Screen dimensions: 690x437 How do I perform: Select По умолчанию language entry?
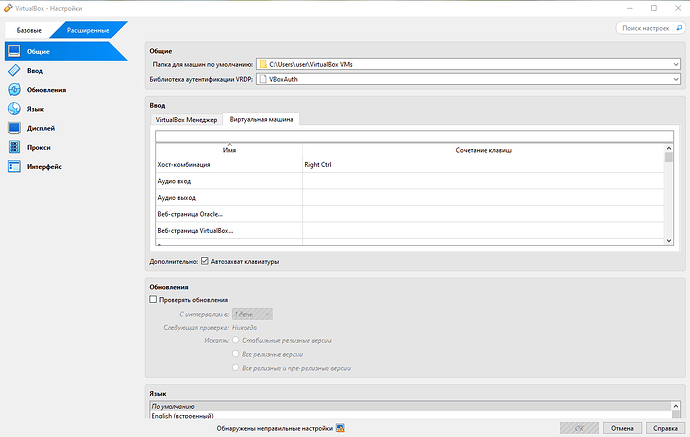pyautogui.click(x=411, y=406)
